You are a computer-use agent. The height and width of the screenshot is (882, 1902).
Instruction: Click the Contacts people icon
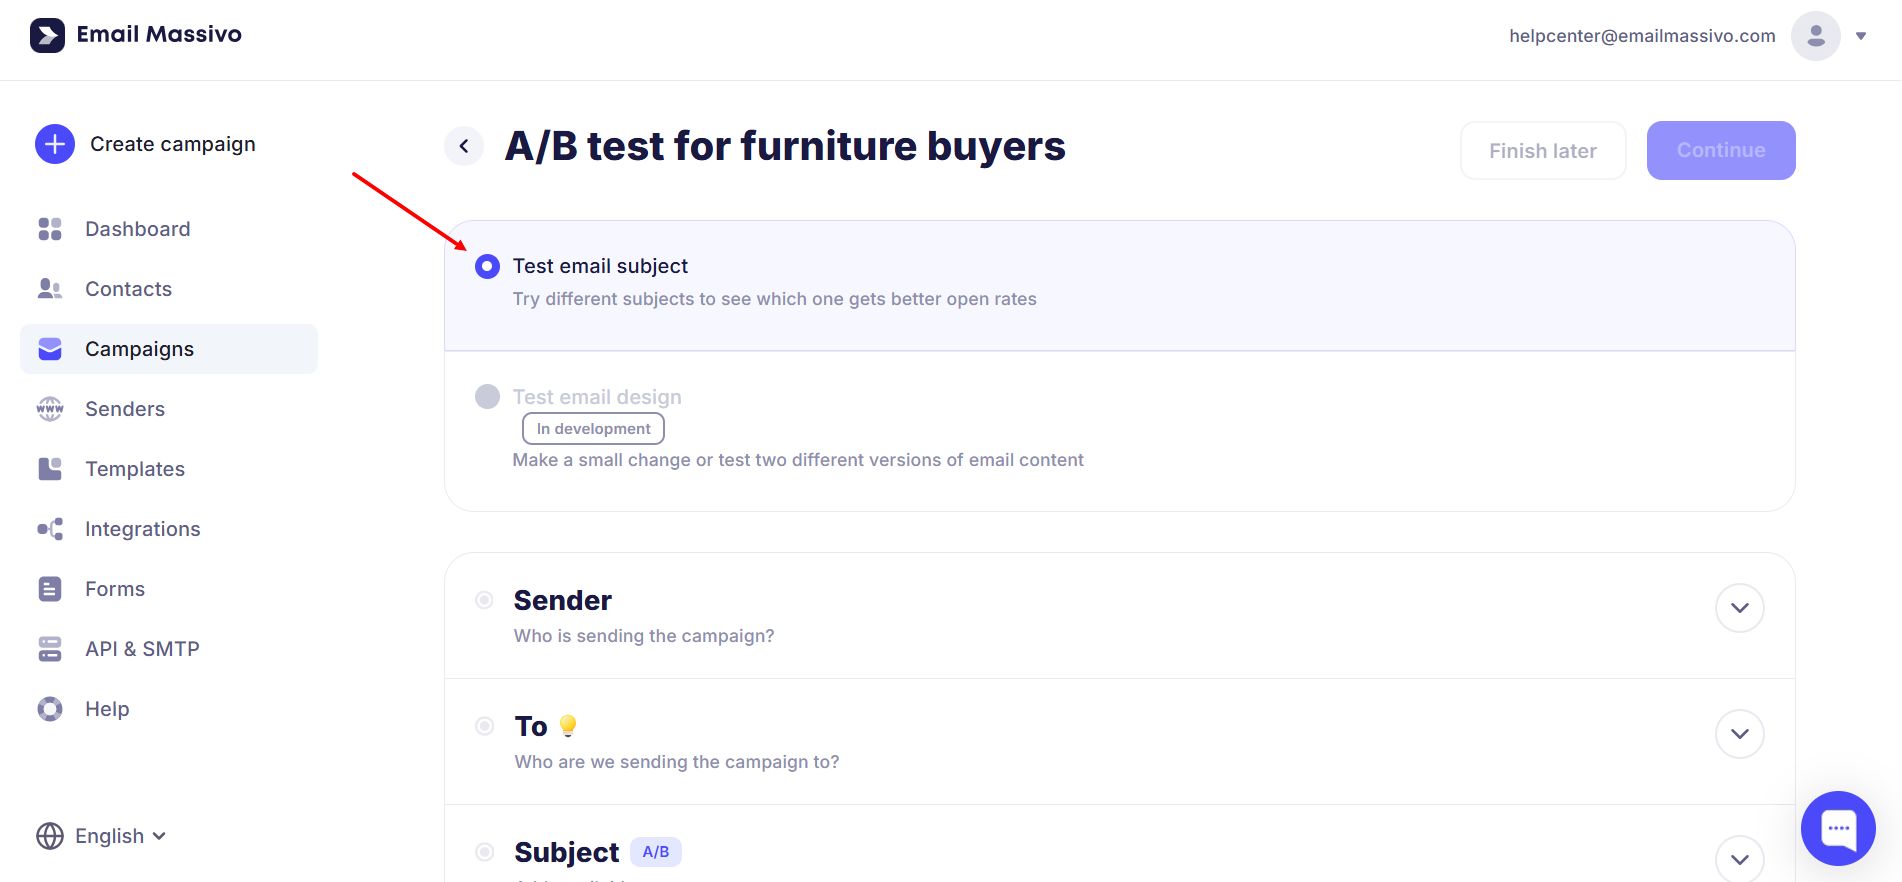[x=50, y=289]
